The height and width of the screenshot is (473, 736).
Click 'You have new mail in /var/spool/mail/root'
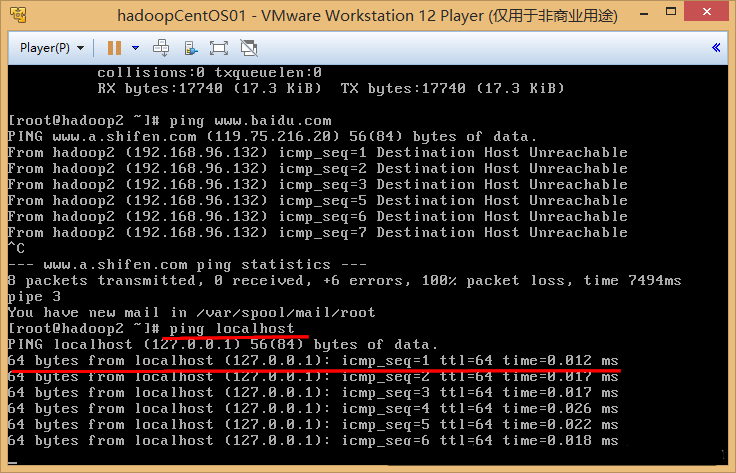pos(192,313)
